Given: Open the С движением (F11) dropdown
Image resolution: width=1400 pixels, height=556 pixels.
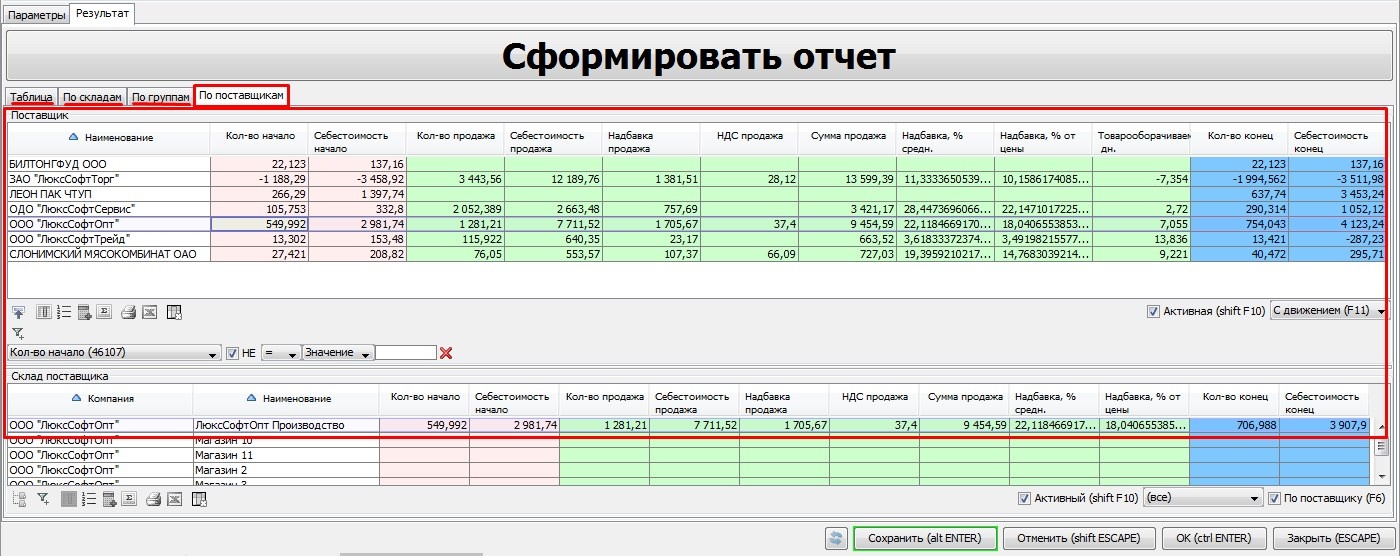Looking at the screenshot, I should [x=1327, y=312].
